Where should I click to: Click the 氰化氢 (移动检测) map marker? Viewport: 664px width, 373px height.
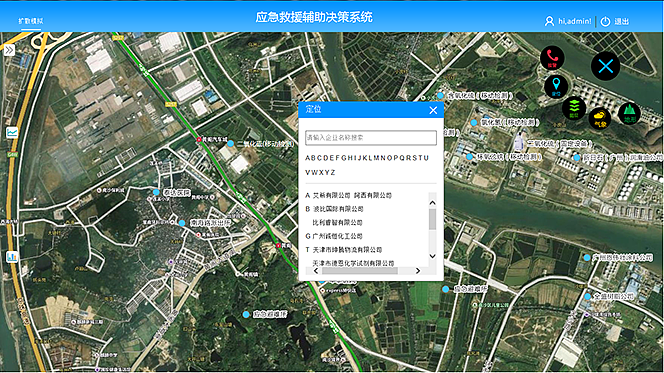[x=474, y=123]
